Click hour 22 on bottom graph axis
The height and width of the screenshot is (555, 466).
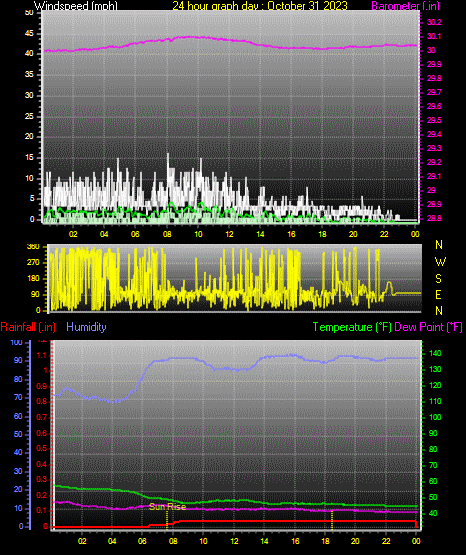386,541
